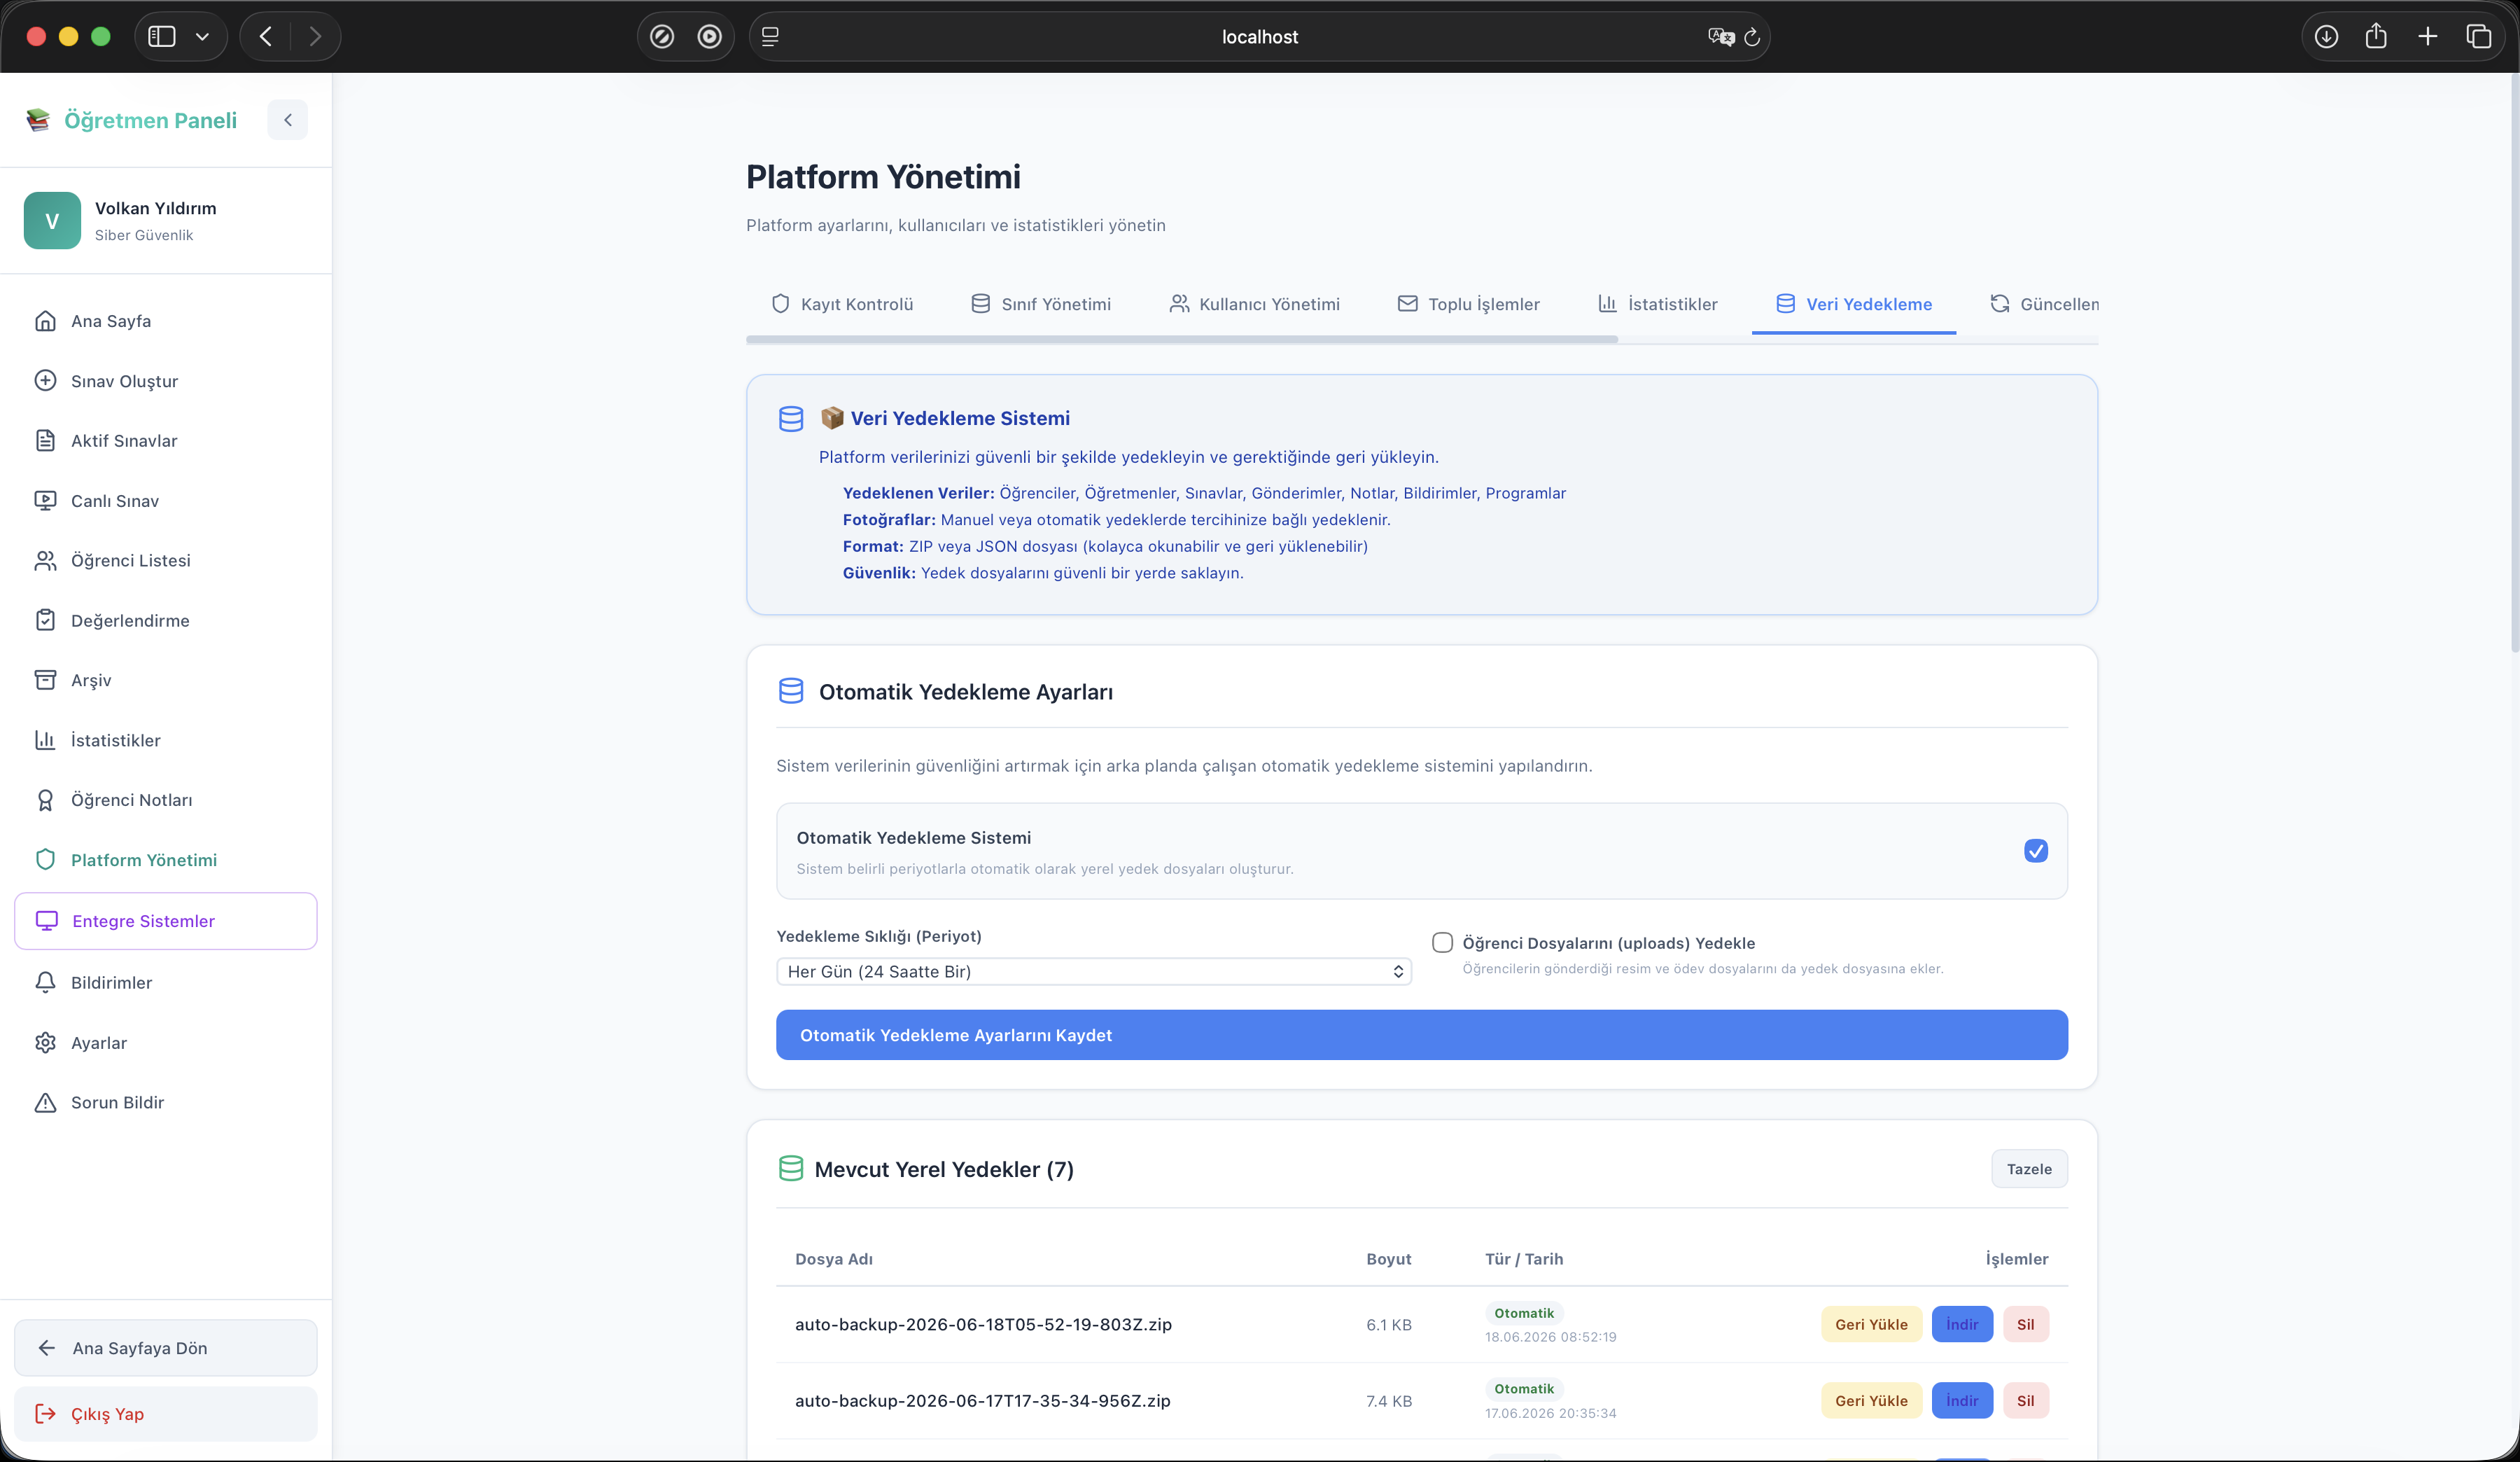Click the Sorun Bildir warning icon

tap(45, 1102)
